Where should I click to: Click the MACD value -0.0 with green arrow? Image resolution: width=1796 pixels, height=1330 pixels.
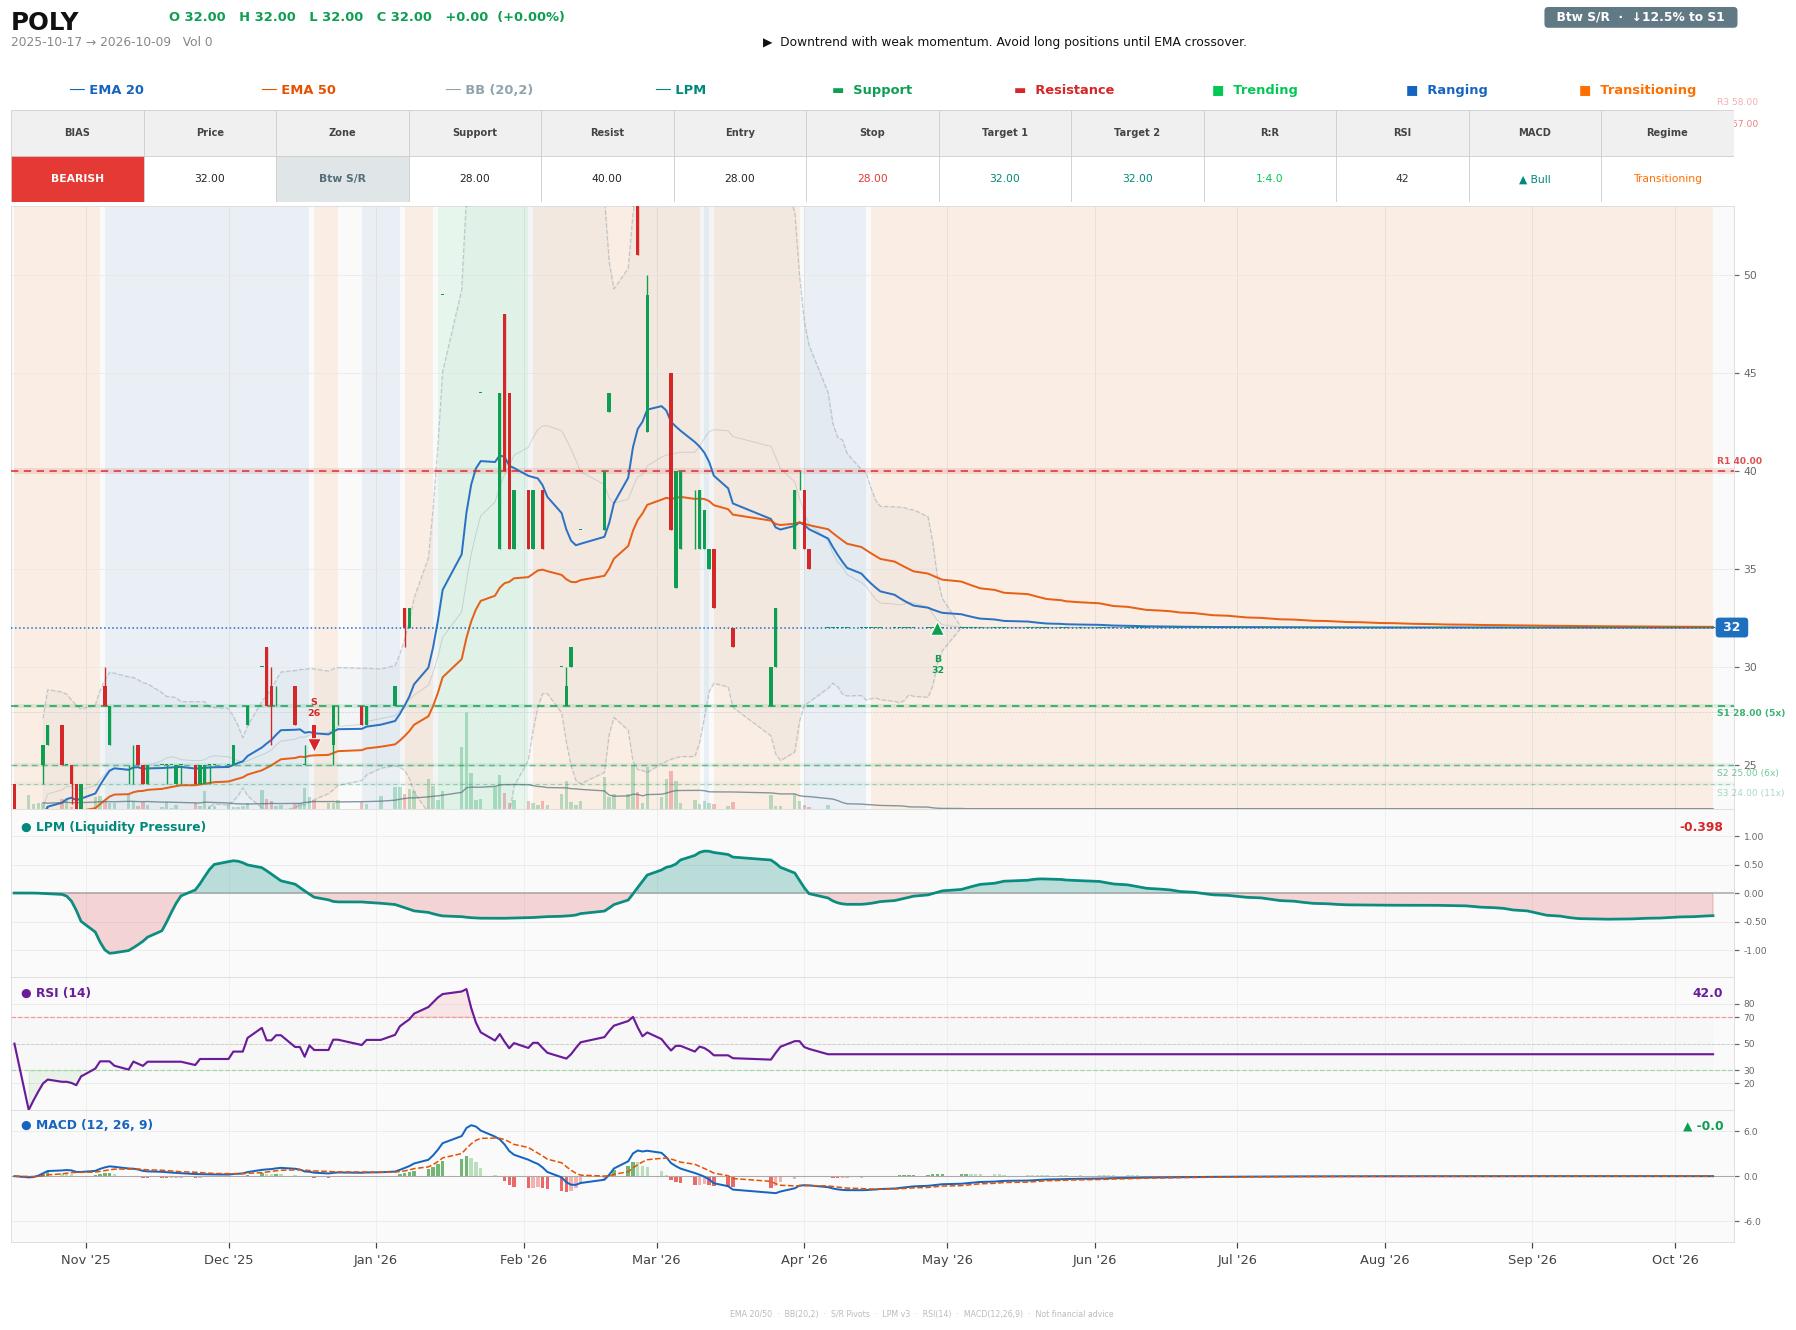click(1703, 1126)
